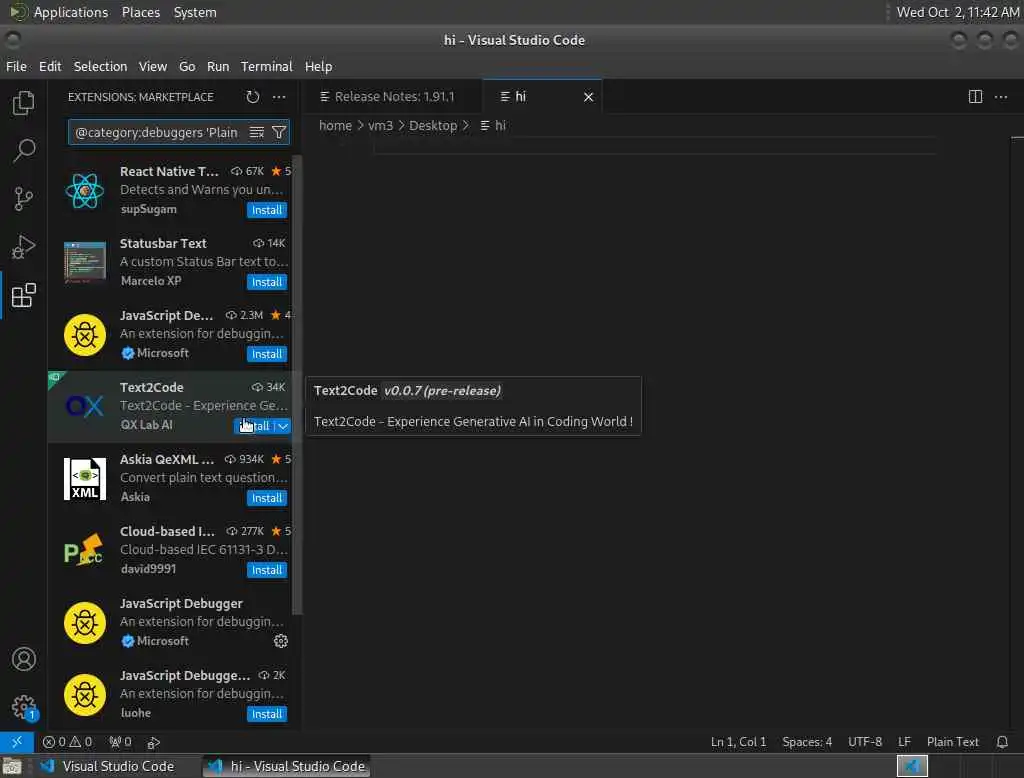Change end of line sequence LF
This screenshot has width=1024, height=778.
click(x=904, y=742)
